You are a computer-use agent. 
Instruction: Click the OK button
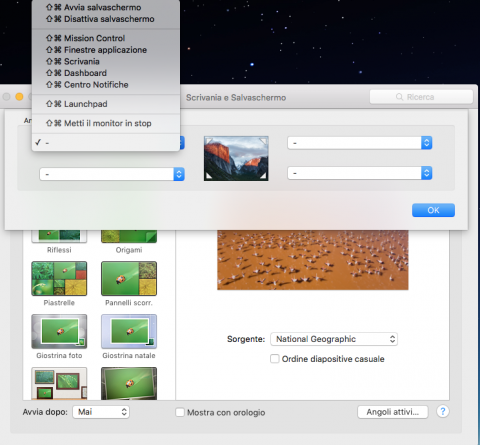coord(433,210)
